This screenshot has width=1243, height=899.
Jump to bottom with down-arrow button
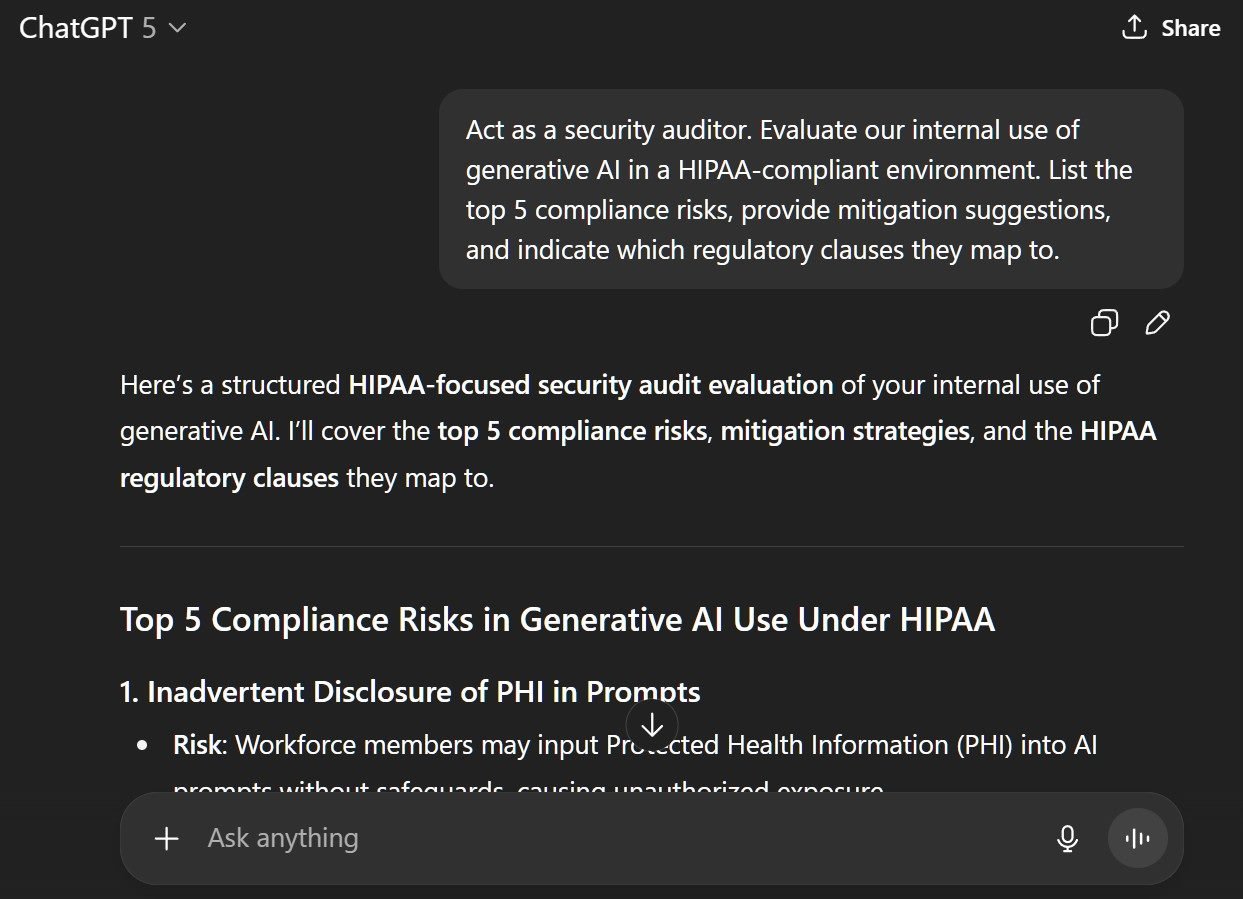652,724
